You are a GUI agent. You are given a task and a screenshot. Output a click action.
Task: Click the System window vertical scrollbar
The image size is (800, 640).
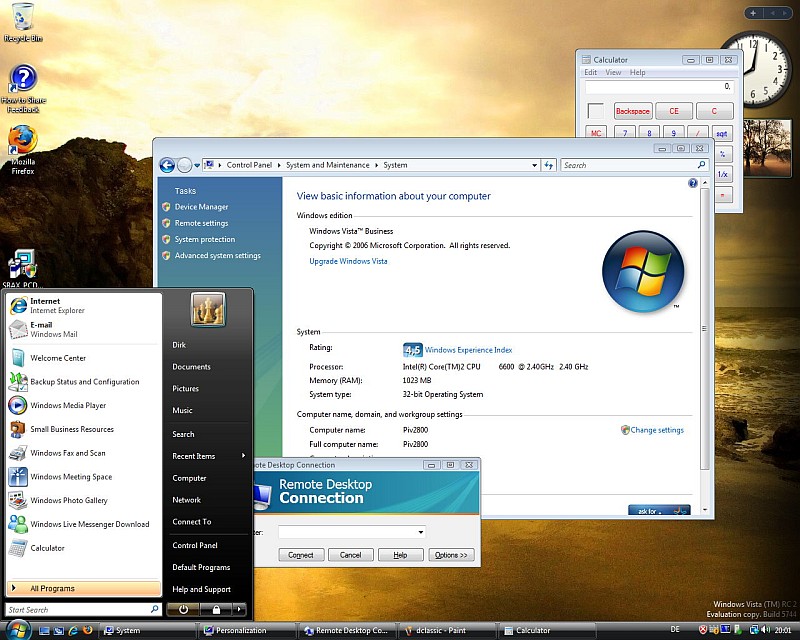(x=705, y=329)
